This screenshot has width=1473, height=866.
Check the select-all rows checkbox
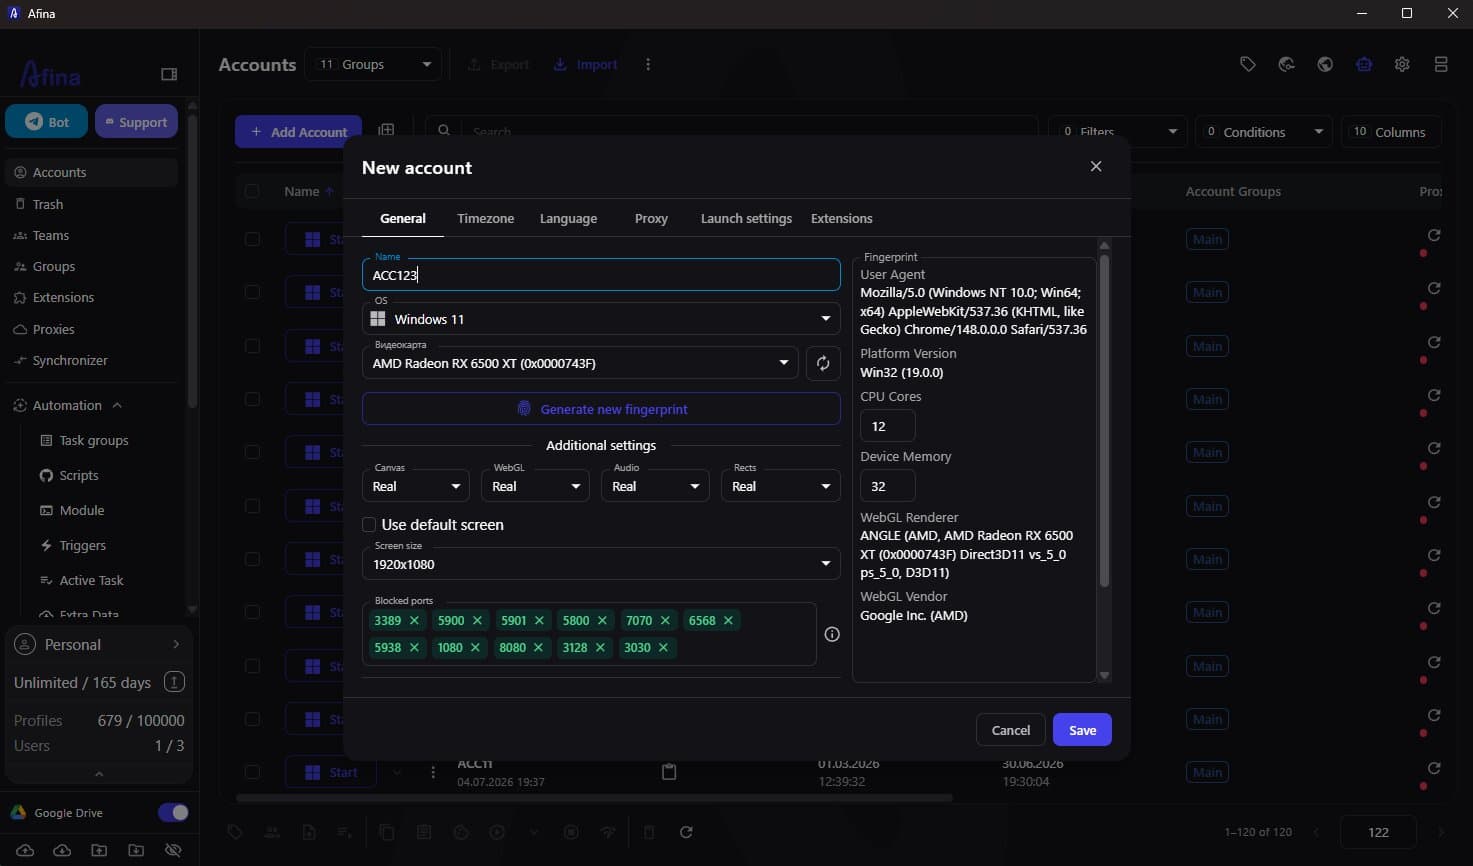pos(252,191)
